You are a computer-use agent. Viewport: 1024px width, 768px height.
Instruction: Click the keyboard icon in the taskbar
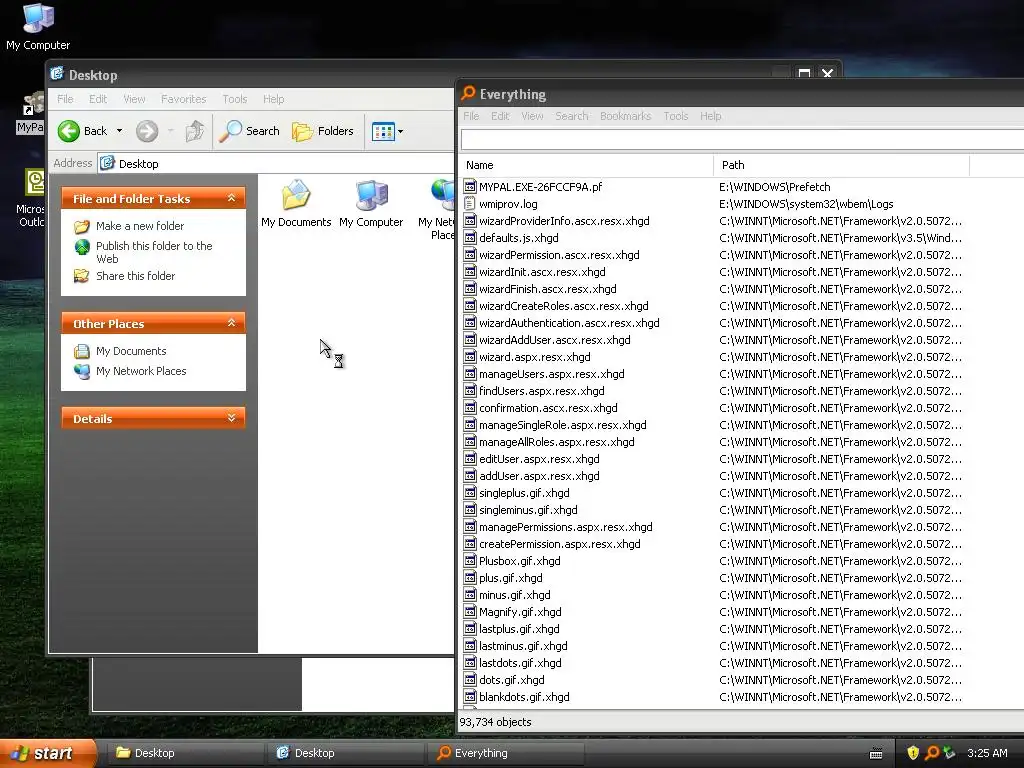(876, 754)
